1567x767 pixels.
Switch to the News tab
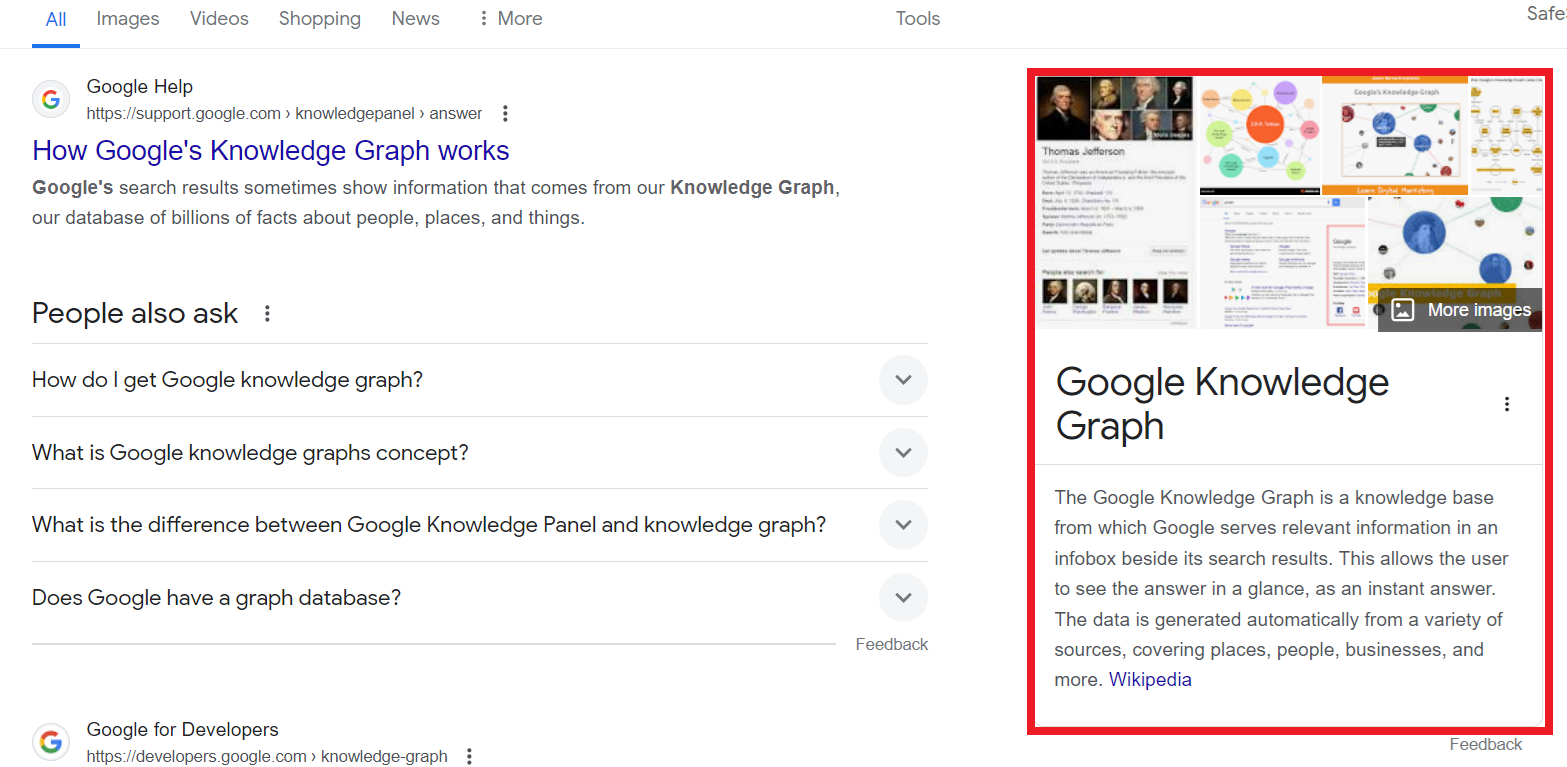(415, 19)
